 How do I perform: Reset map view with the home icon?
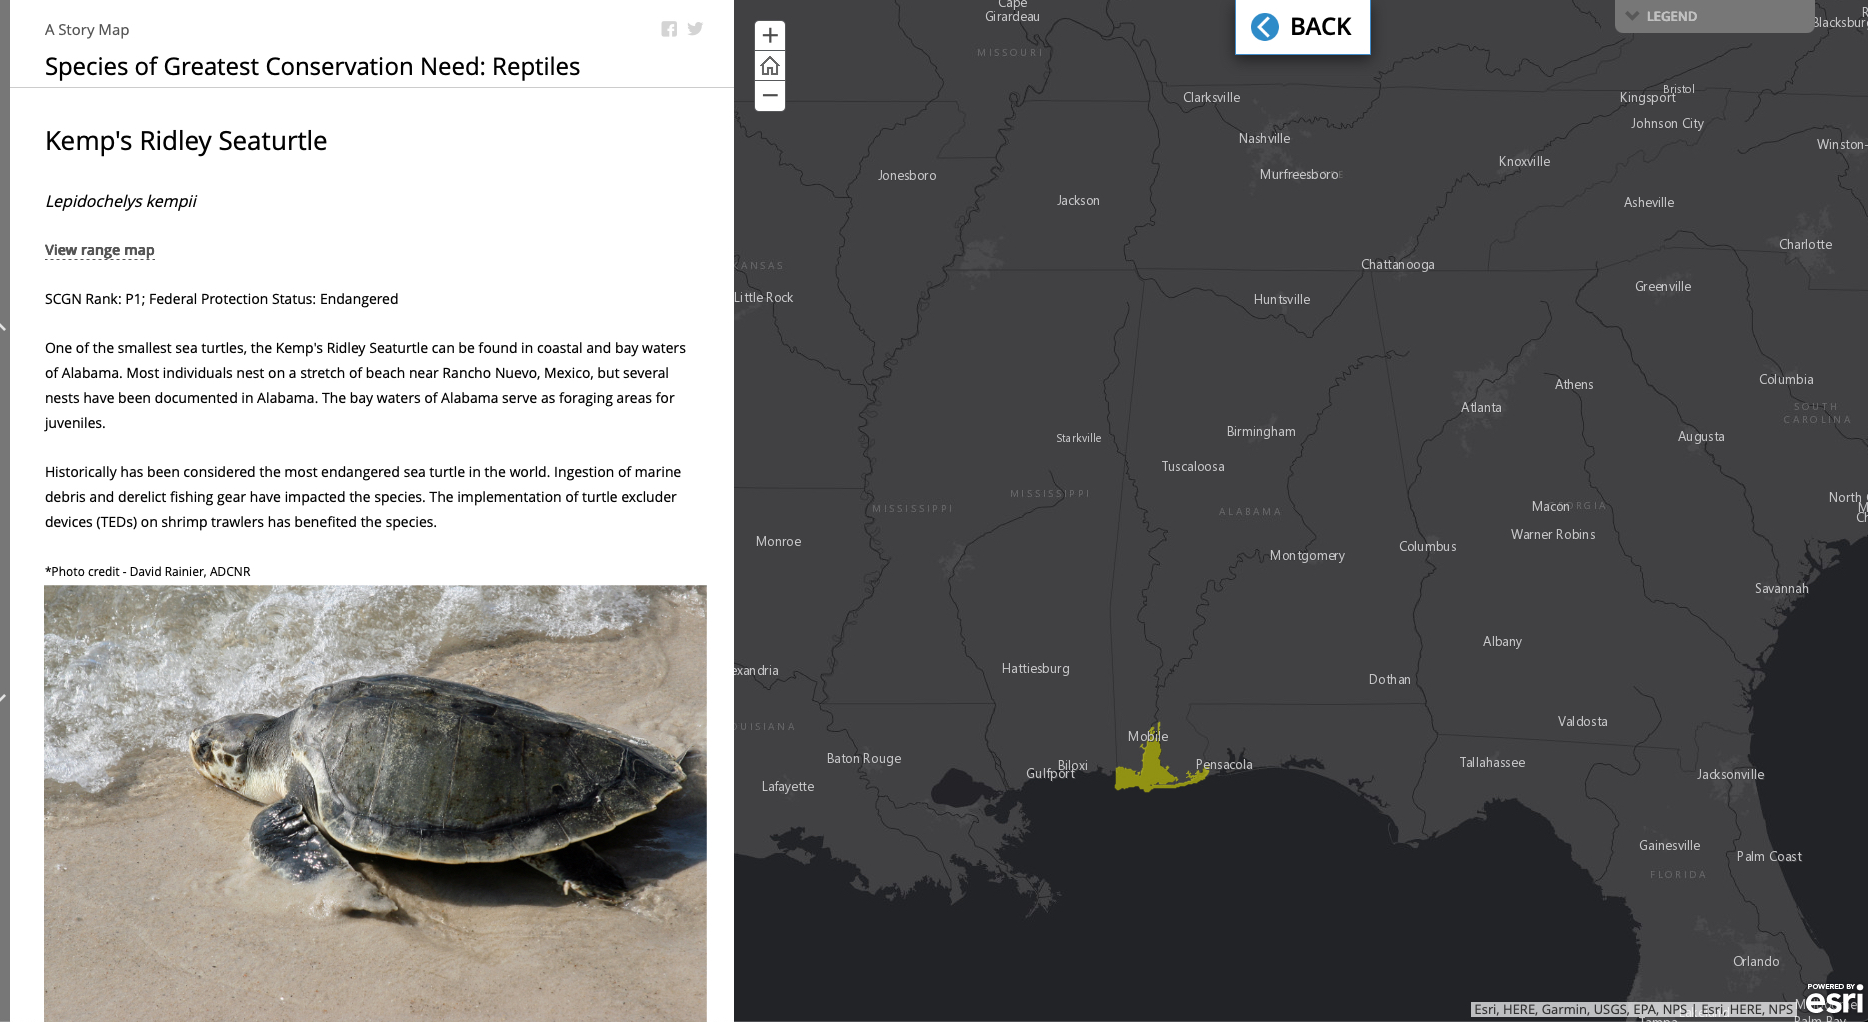click(769, 65)
